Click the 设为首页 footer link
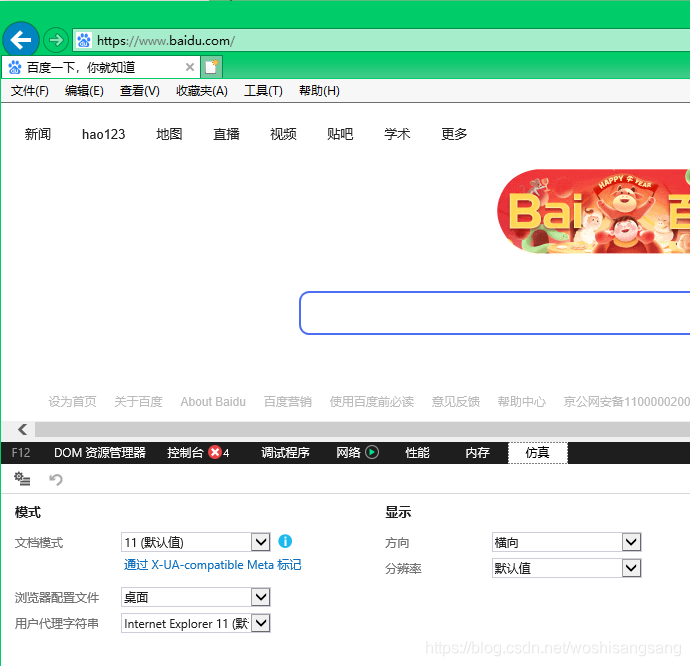 (x=72, y=401)
